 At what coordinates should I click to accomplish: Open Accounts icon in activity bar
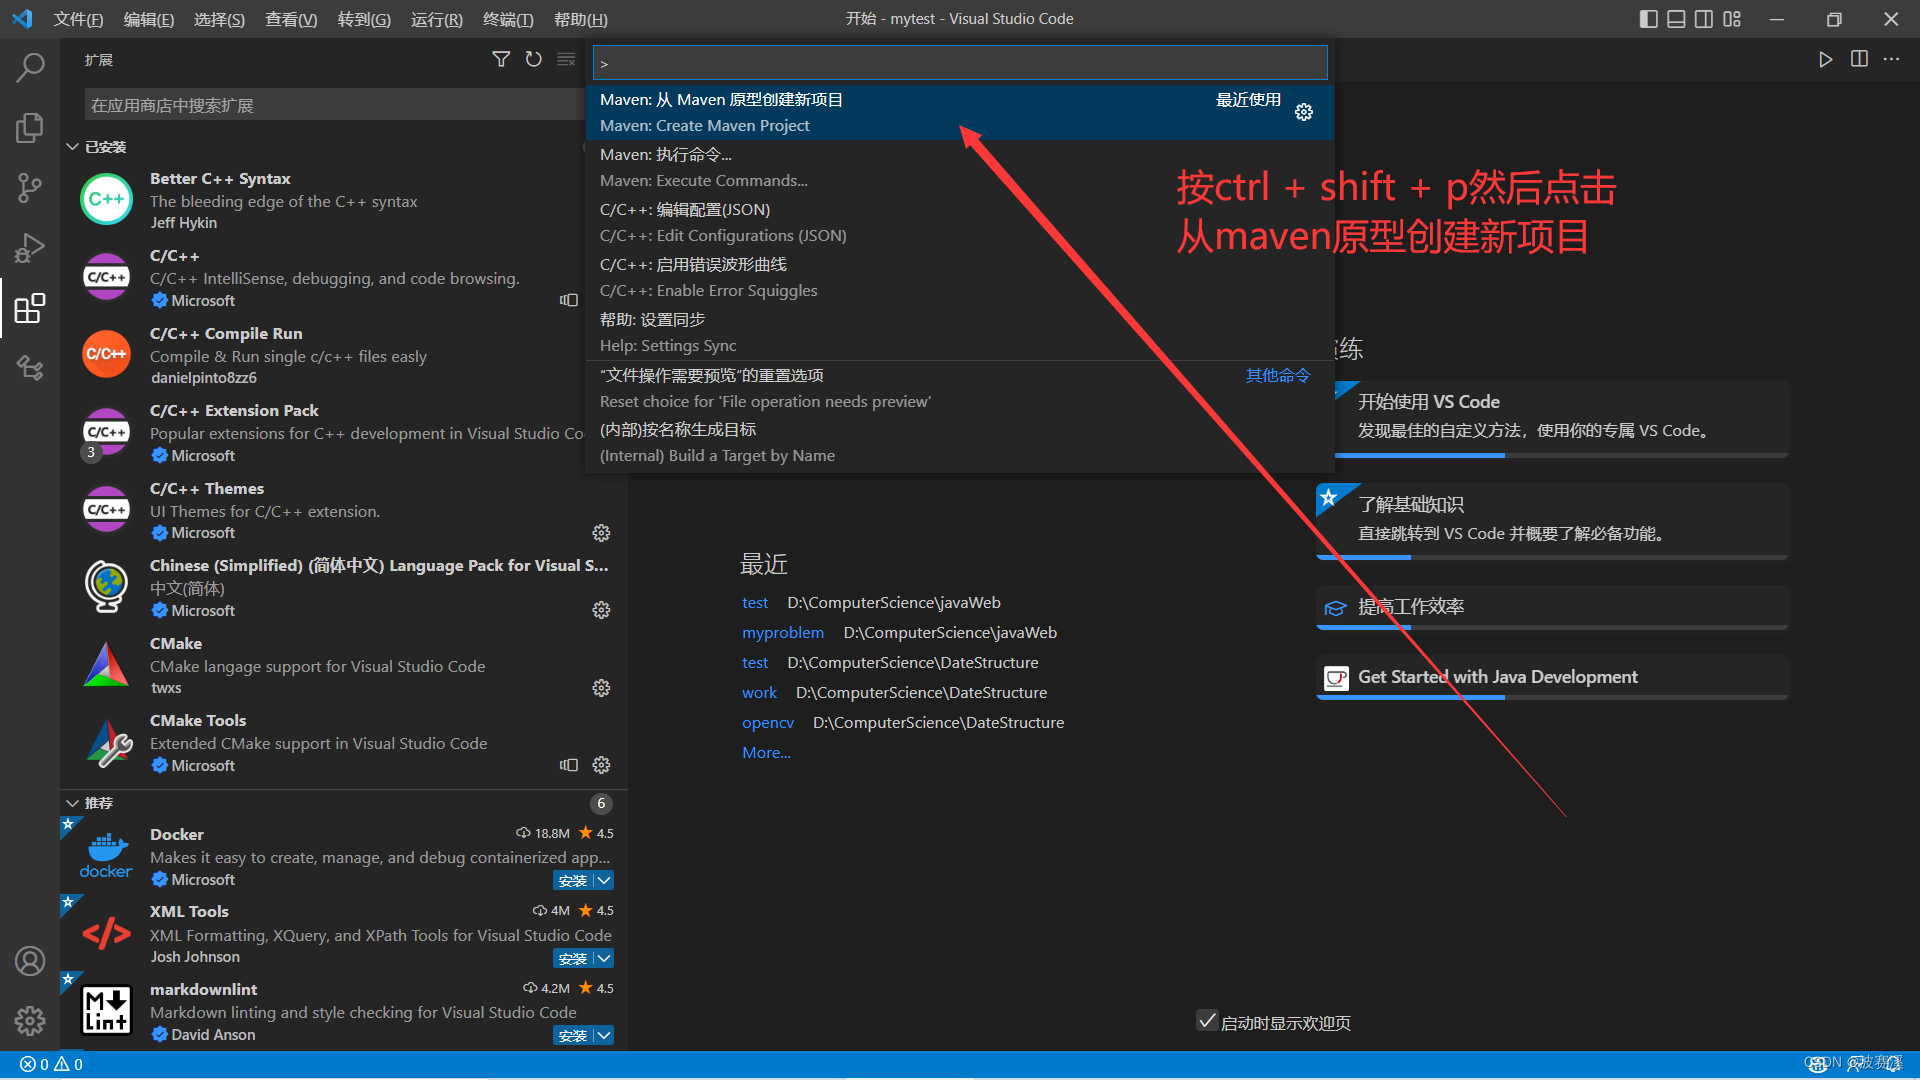(30, 961)
